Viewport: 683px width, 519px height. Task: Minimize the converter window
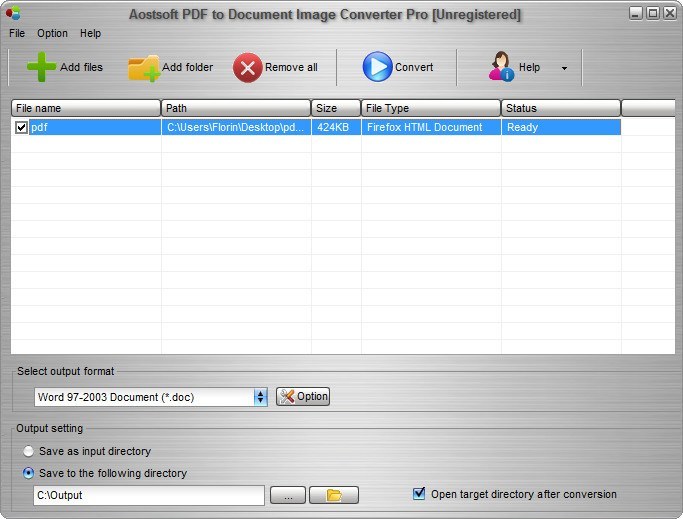[x=636, y=13]
